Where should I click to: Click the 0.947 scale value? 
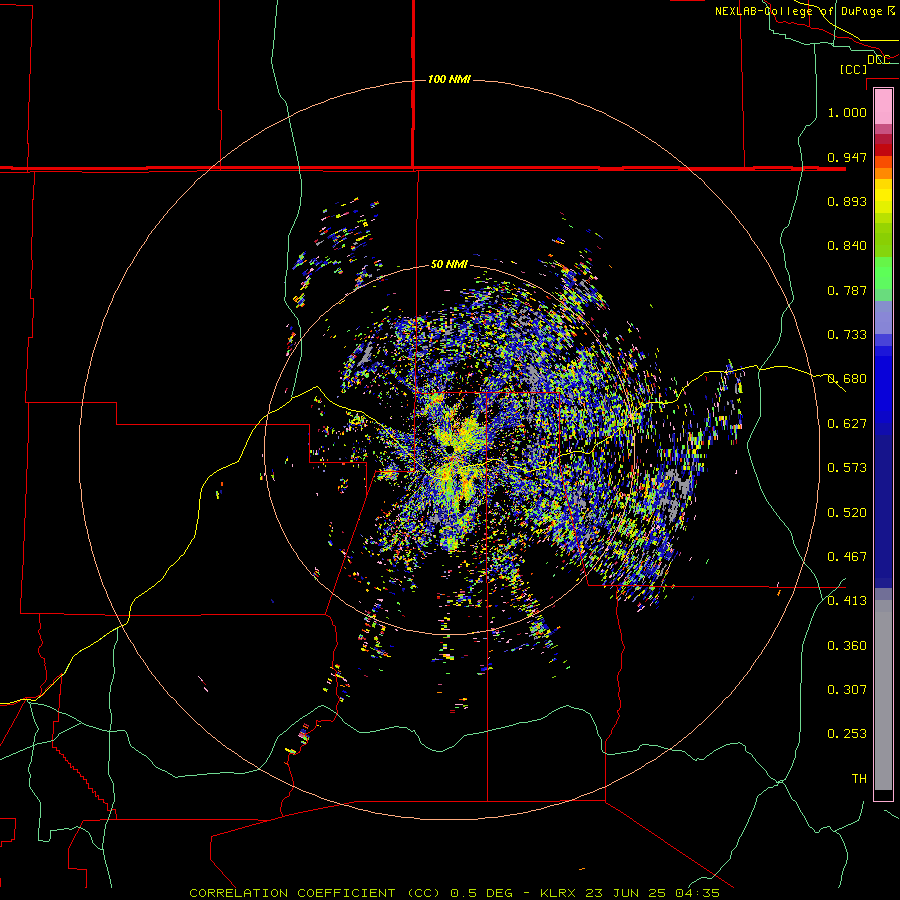click(847, 157)
